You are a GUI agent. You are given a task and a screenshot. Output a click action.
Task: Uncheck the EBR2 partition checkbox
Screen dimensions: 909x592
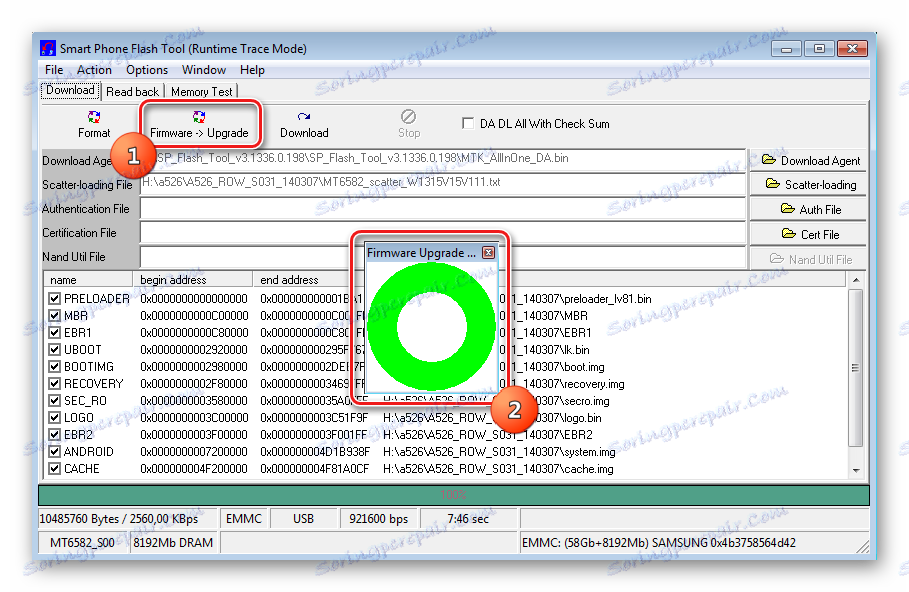point(54,434)
